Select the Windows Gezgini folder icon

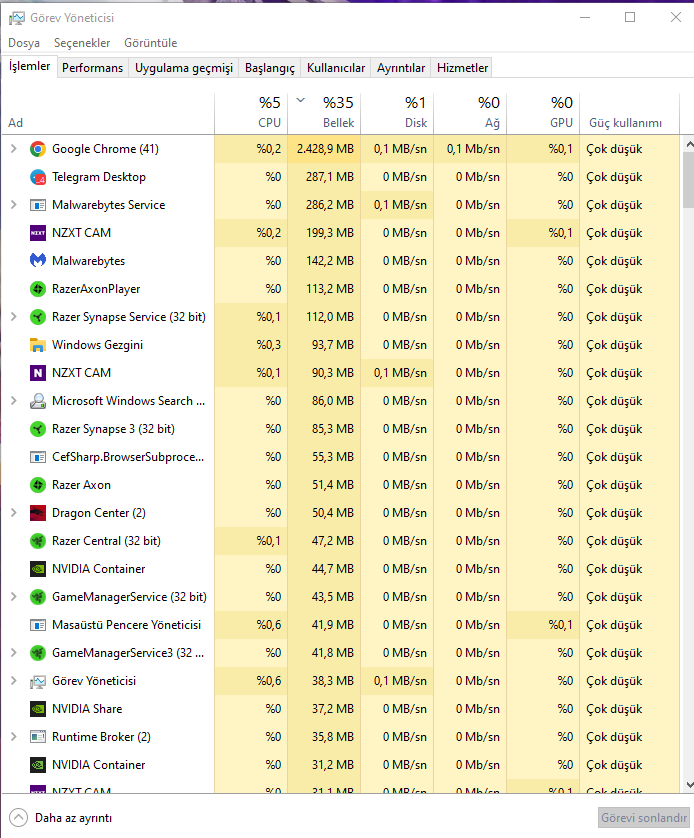pyautogui.click(x=38, y=345)
